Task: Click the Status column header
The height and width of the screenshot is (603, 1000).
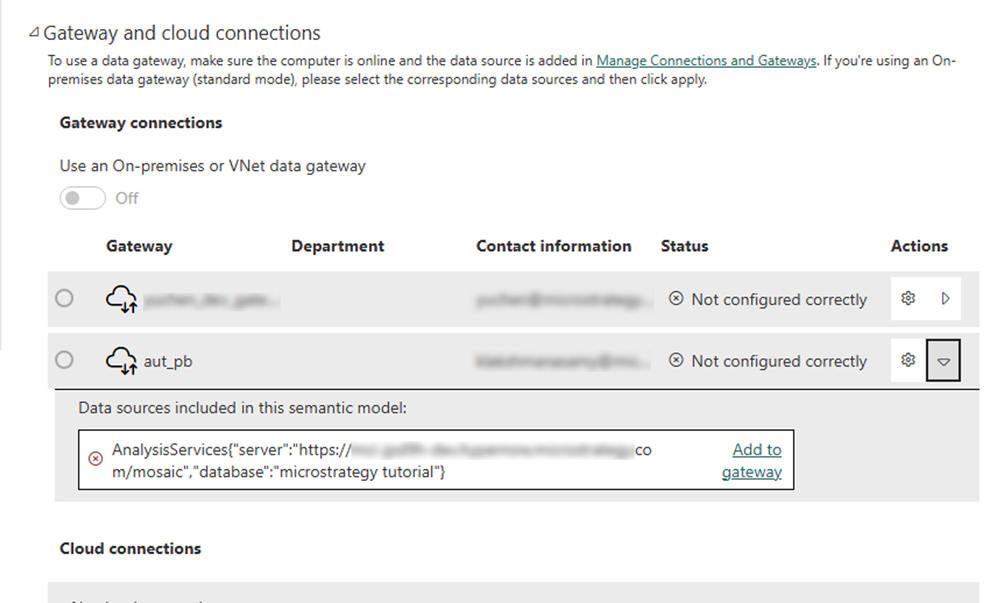Action: (x=684, y=246)
